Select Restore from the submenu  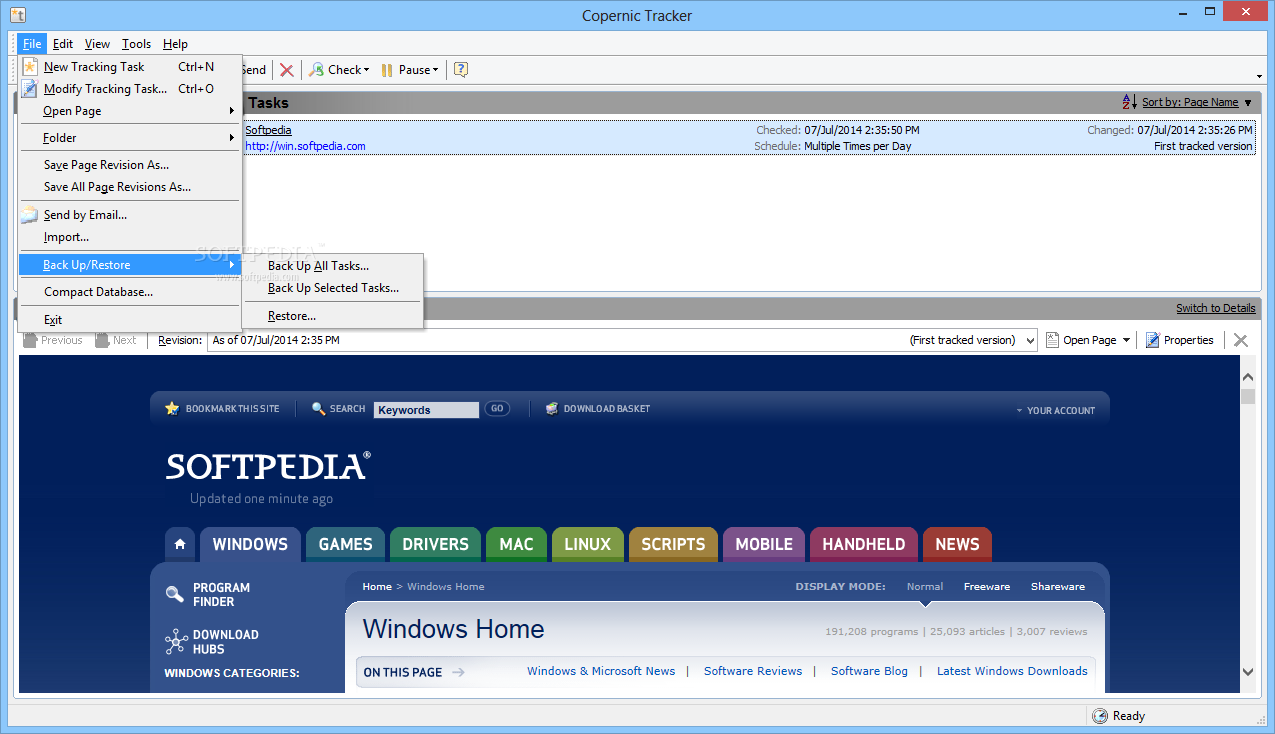[x=334, y=316]
